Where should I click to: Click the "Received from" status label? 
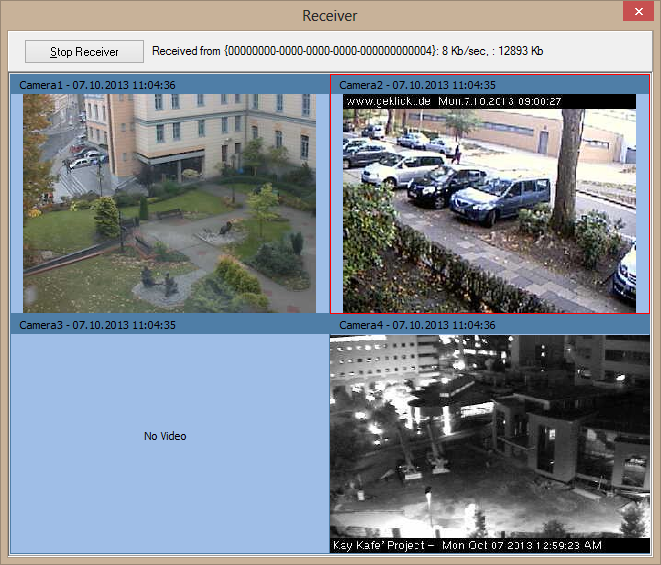pos(187,51)
